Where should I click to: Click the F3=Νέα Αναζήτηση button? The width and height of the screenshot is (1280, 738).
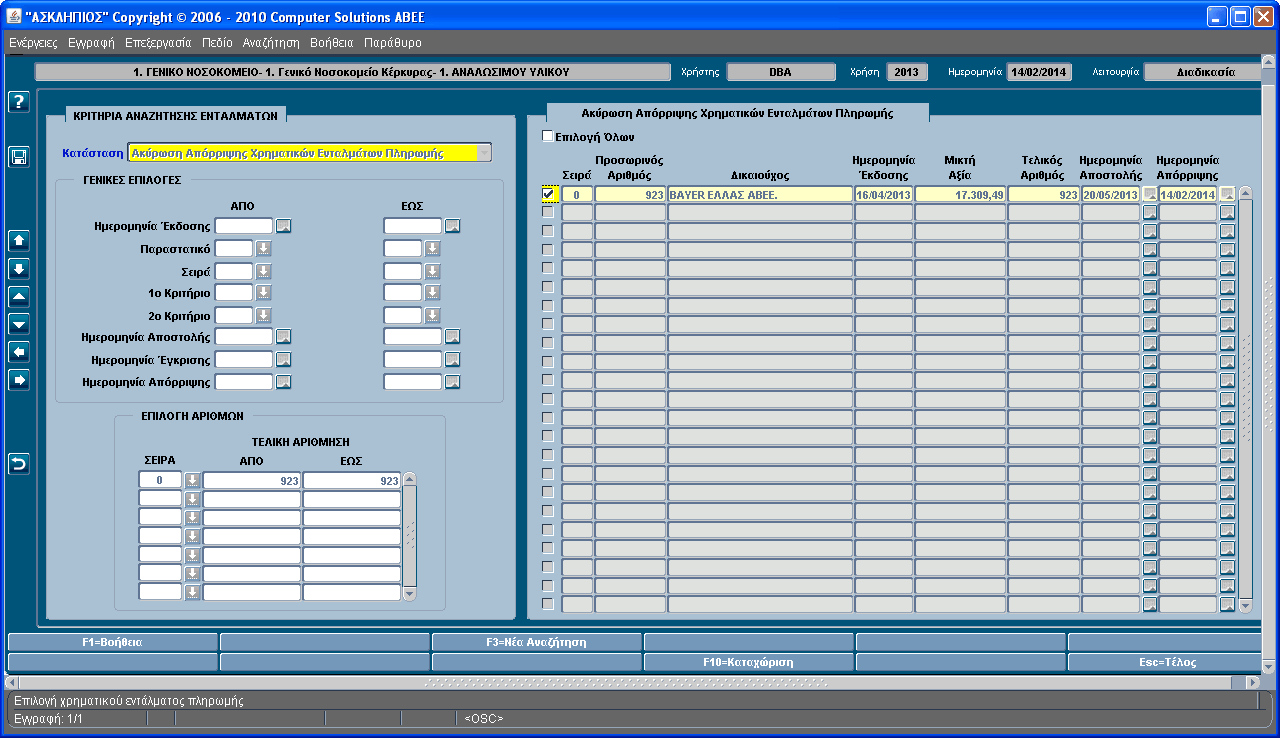(x=537, y=642)
